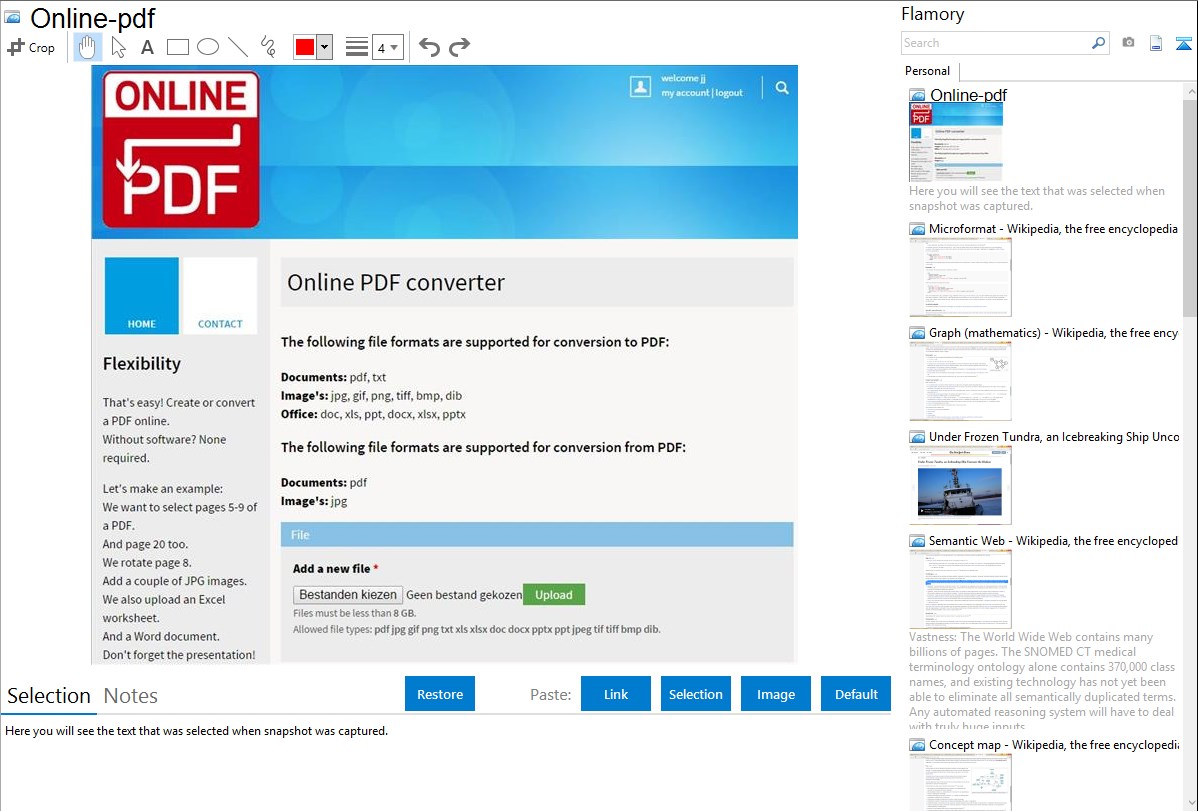Open the Microformat Wikipedia snapshot thumbnail

[960, 277]
